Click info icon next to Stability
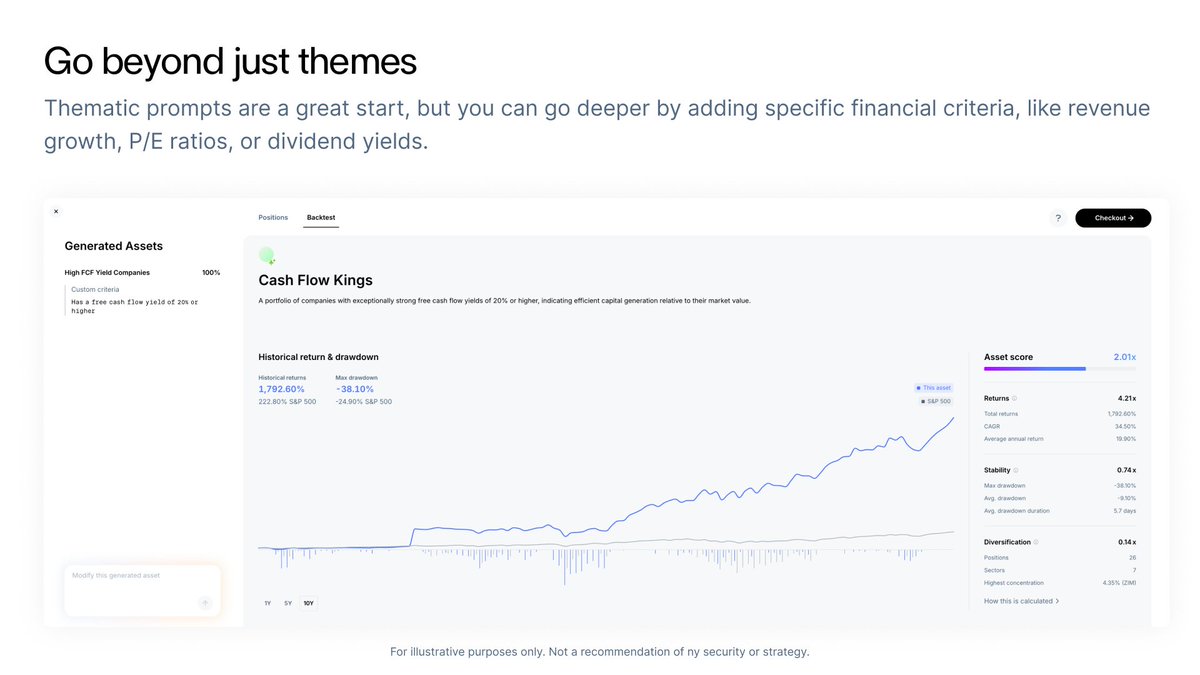 click(1016, 470)
